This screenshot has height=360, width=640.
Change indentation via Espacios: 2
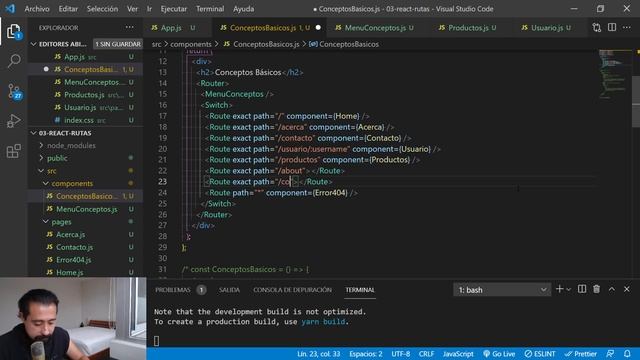click(366, 353)
